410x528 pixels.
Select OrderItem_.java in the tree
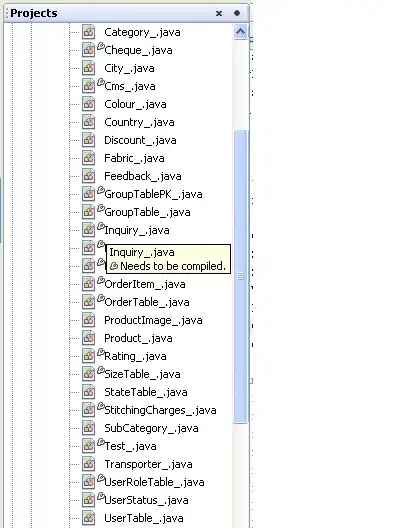145,284
